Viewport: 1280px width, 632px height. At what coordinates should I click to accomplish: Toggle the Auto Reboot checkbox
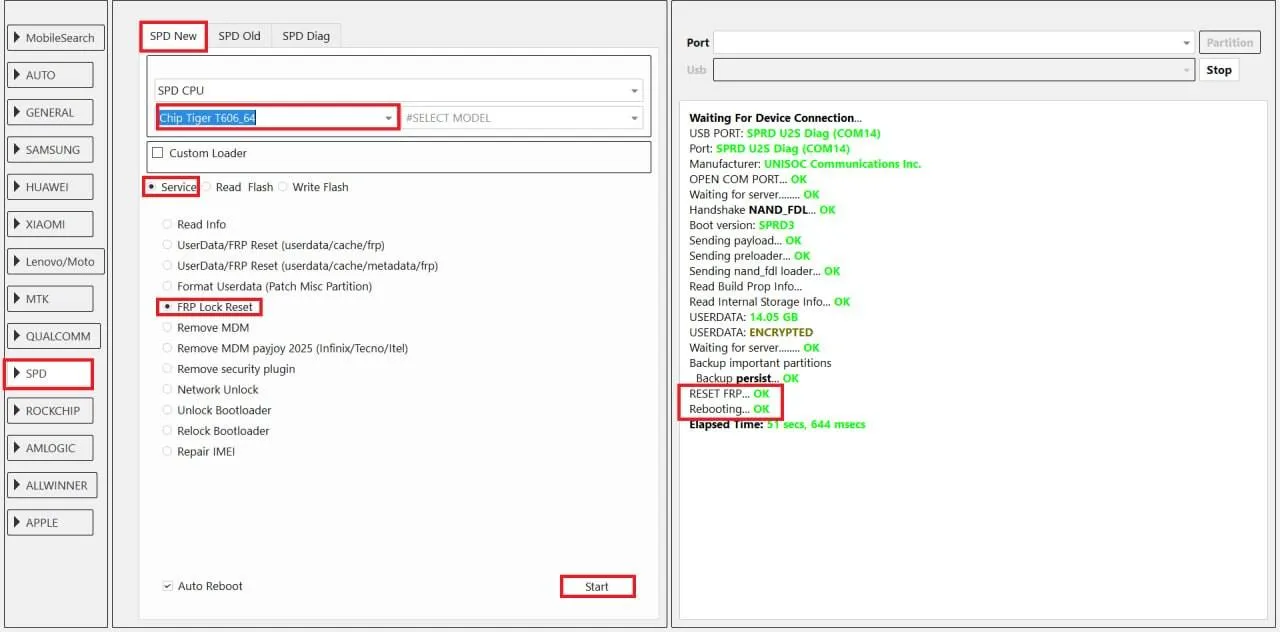tap(168, 586)
